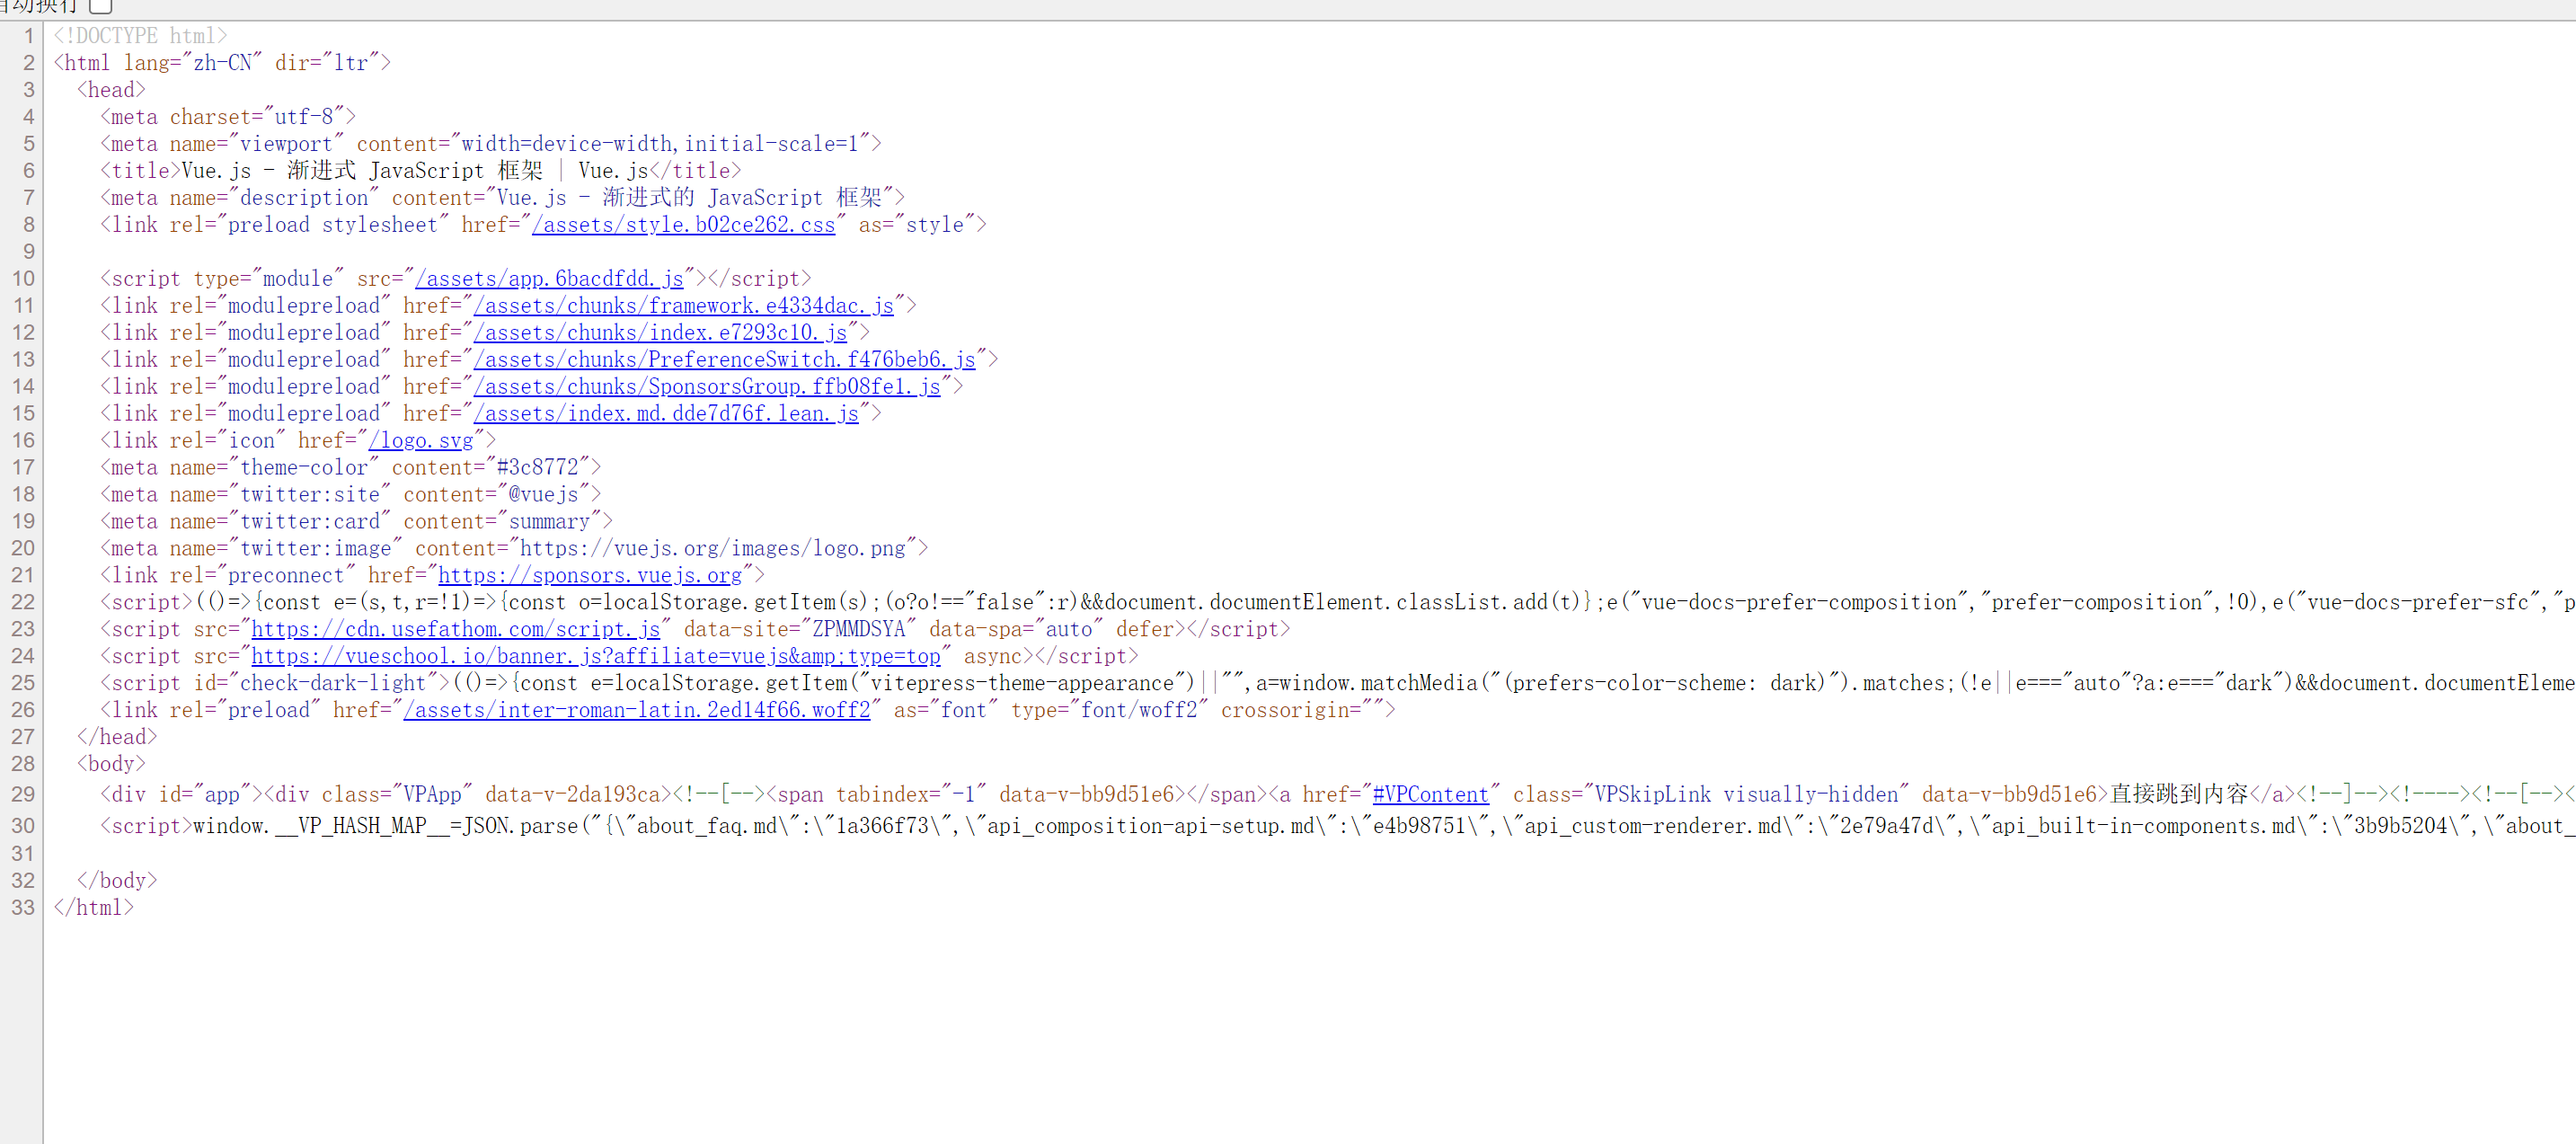Open the inter-roman-latin.2ed14f66.woff2 font link
Screen dimensions: 2576x1144
click(637, 711)
